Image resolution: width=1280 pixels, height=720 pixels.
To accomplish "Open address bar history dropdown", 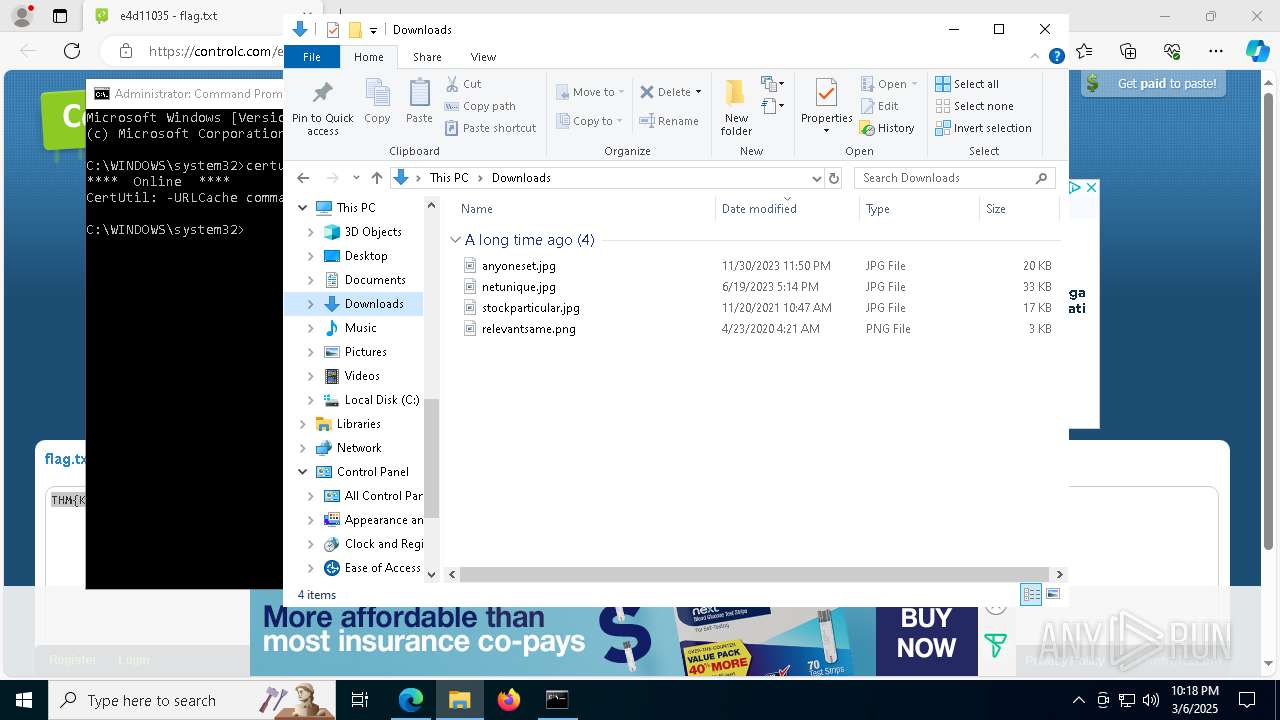I will coord(816,178).
